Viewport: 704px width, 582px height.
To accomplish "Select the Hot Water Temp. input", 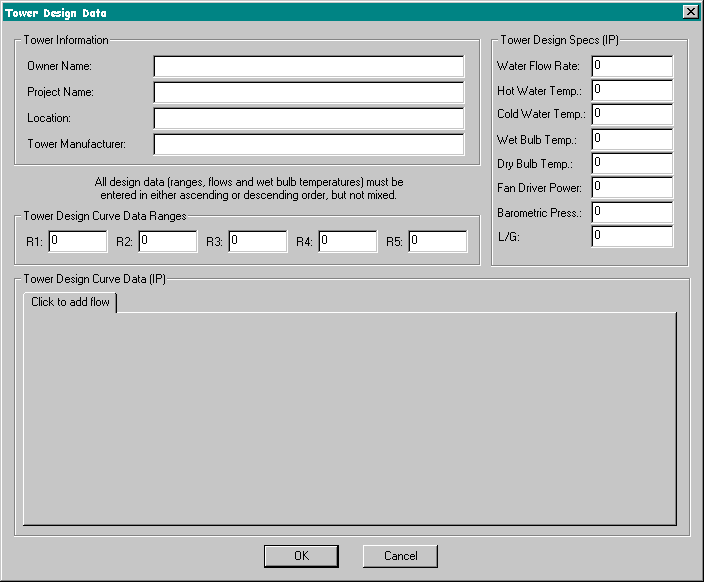I will (632, 90).
